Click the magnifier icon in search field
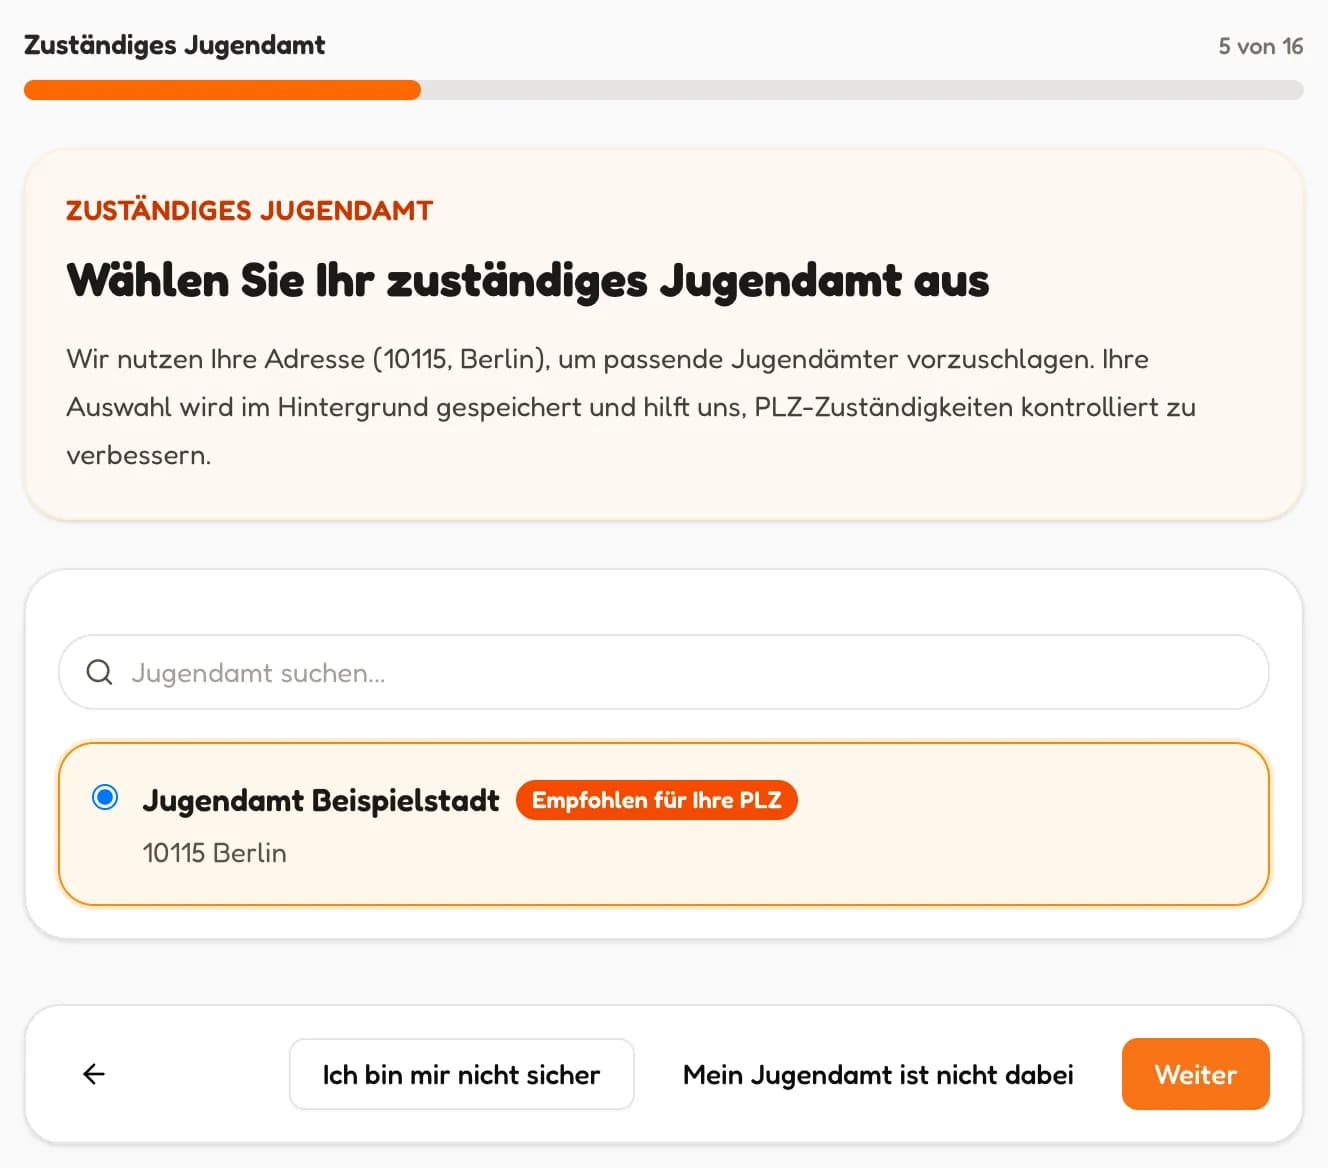 coord(99,672)
